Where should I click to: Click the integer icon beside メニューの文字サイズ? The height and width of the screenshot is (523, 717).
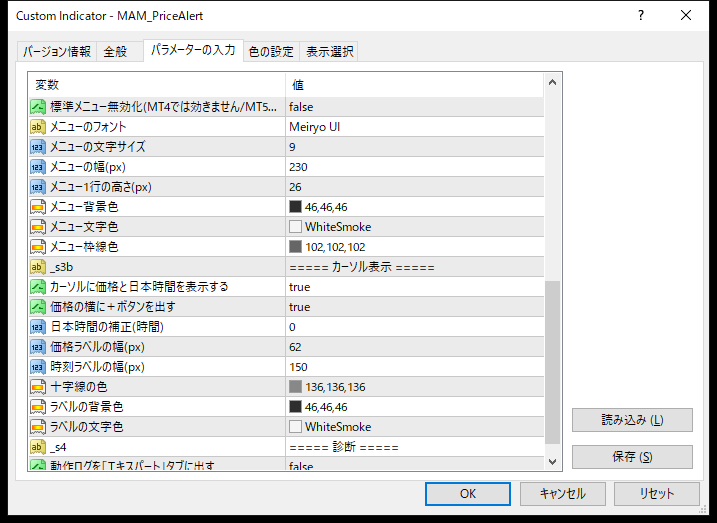point(38,147)
